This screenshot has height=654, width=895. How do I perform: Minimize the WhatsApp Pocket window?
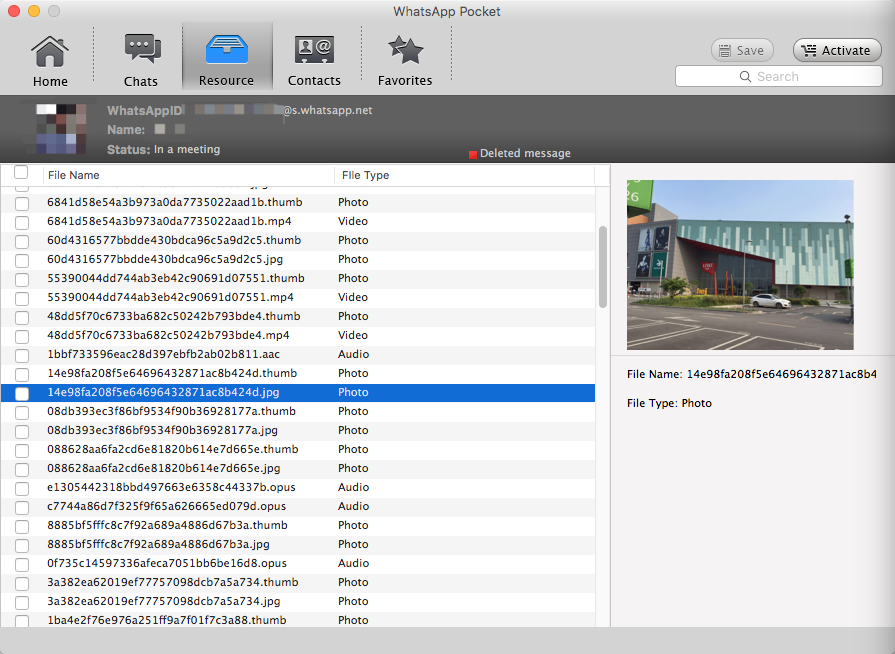coord(34,11)
